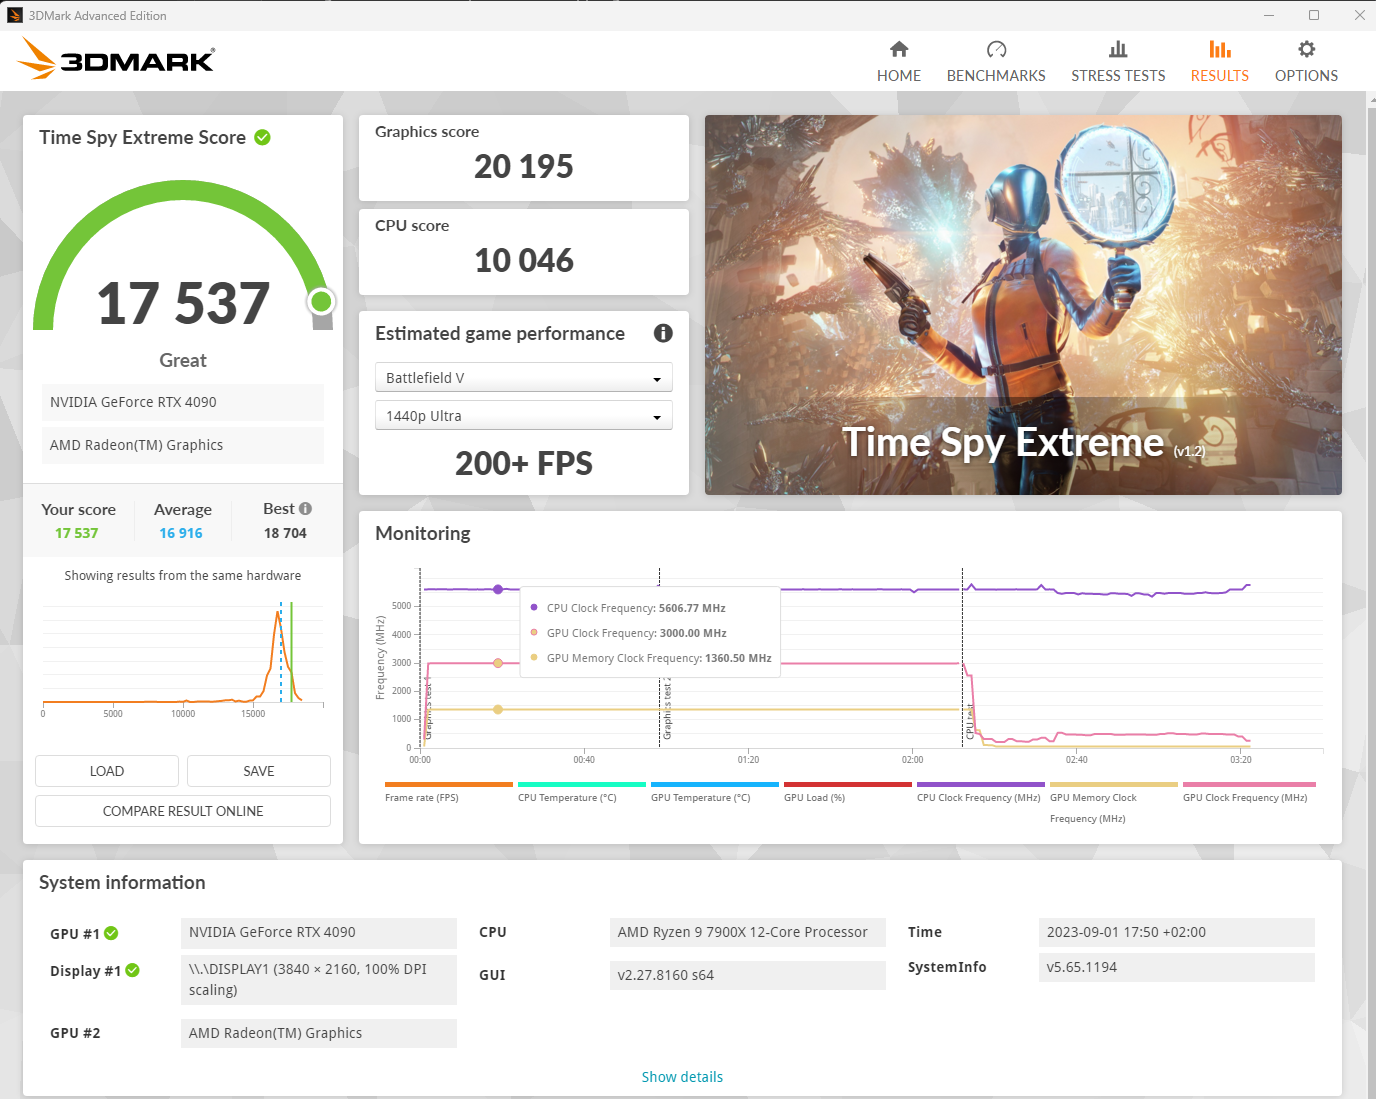The height and width of the screenshot is (1099, 1376).
Task: Click the orange Frame rate color bar
Action: [x=449, y=785]
